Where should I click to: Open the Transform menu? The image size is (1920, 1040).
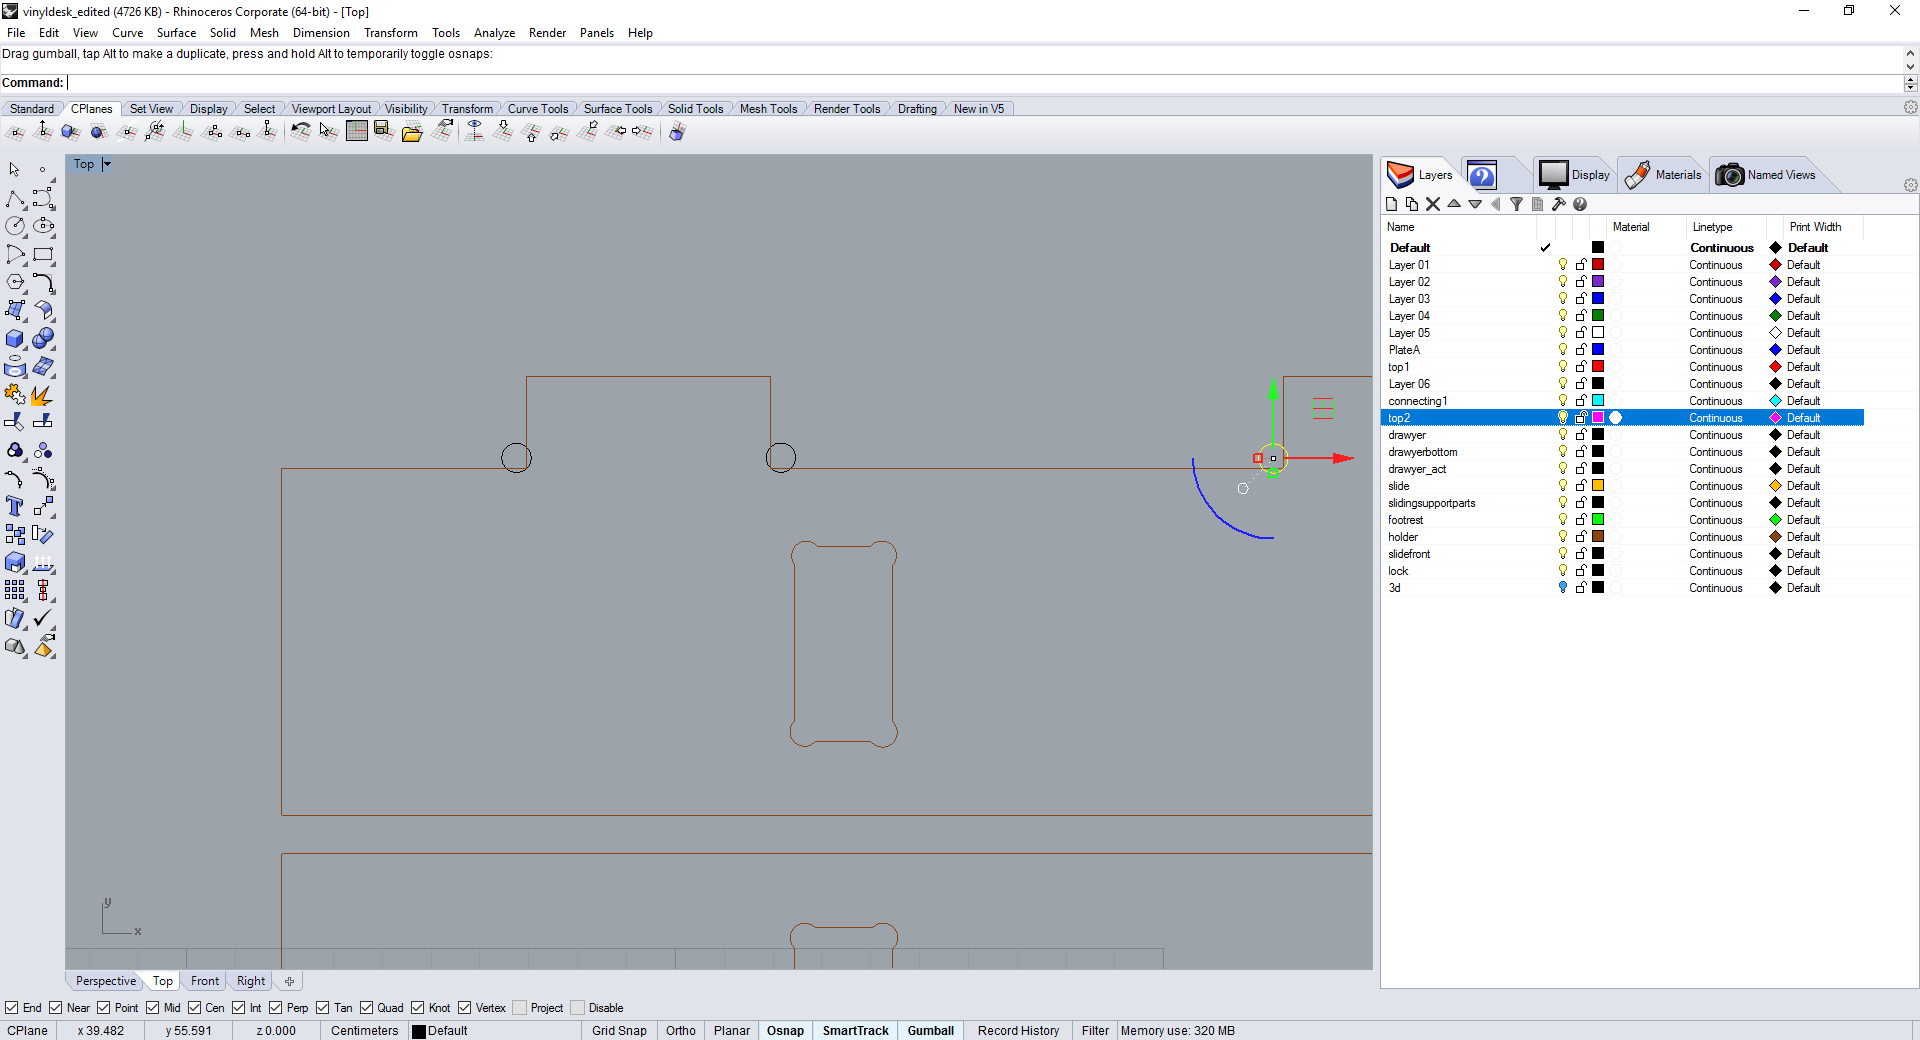tap(390, 33)
